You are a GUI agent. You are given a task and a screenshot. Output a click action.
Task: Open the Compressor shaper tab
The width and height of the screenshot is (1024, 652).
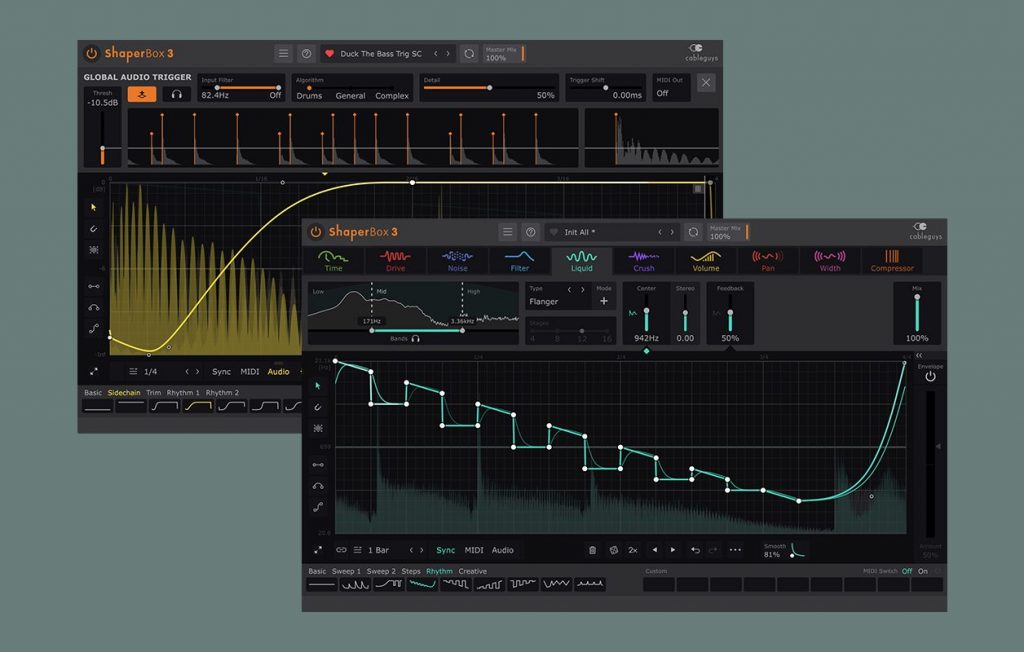891,261
